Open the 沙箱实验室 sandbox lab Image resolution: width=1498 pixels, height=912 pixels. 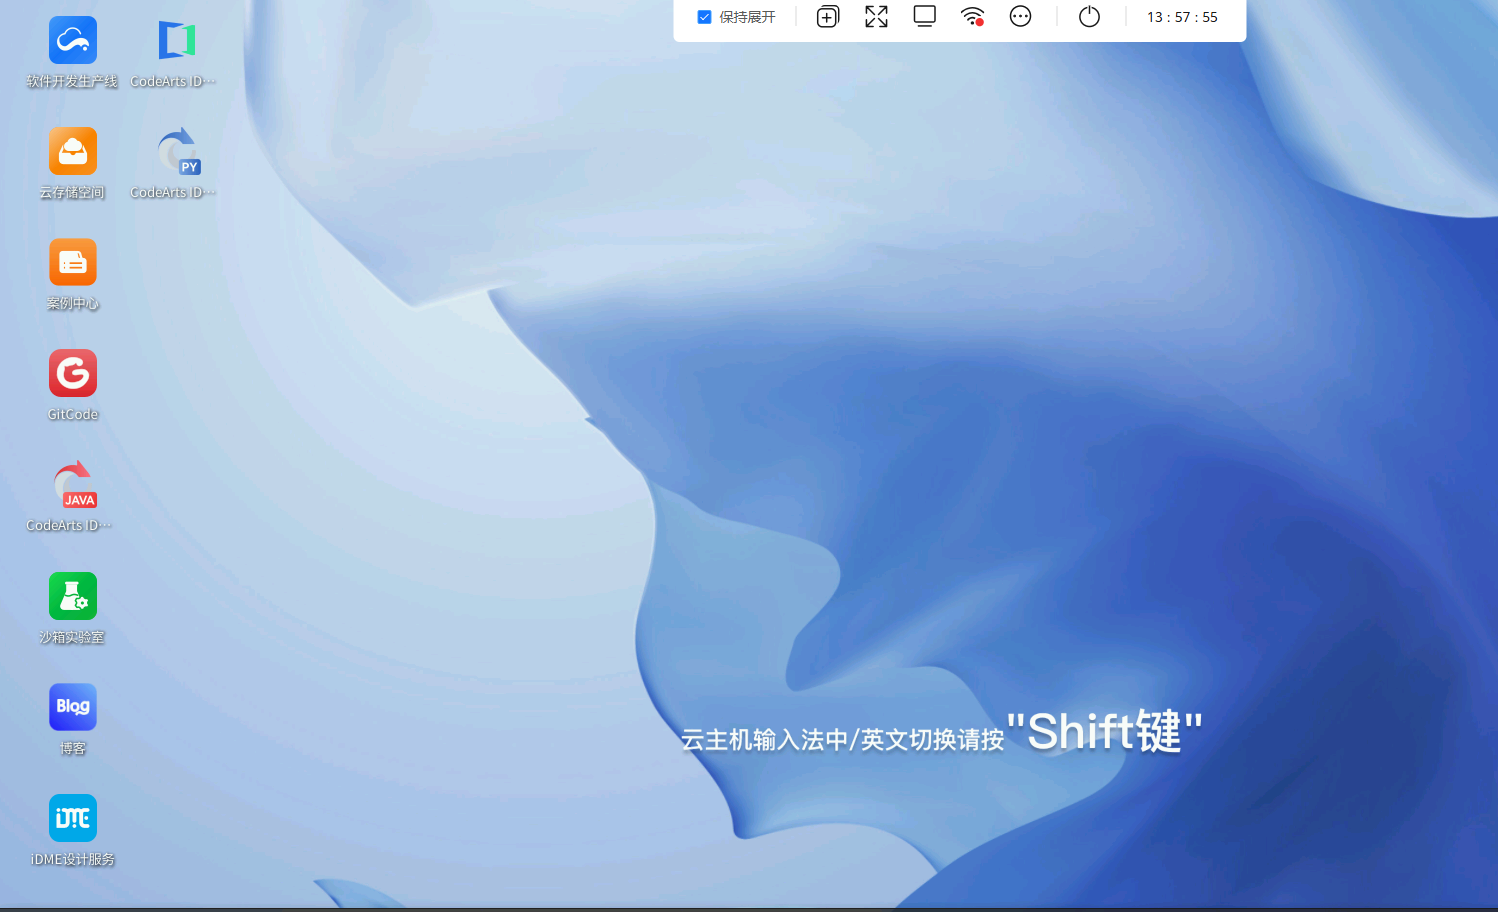(73, 595)
